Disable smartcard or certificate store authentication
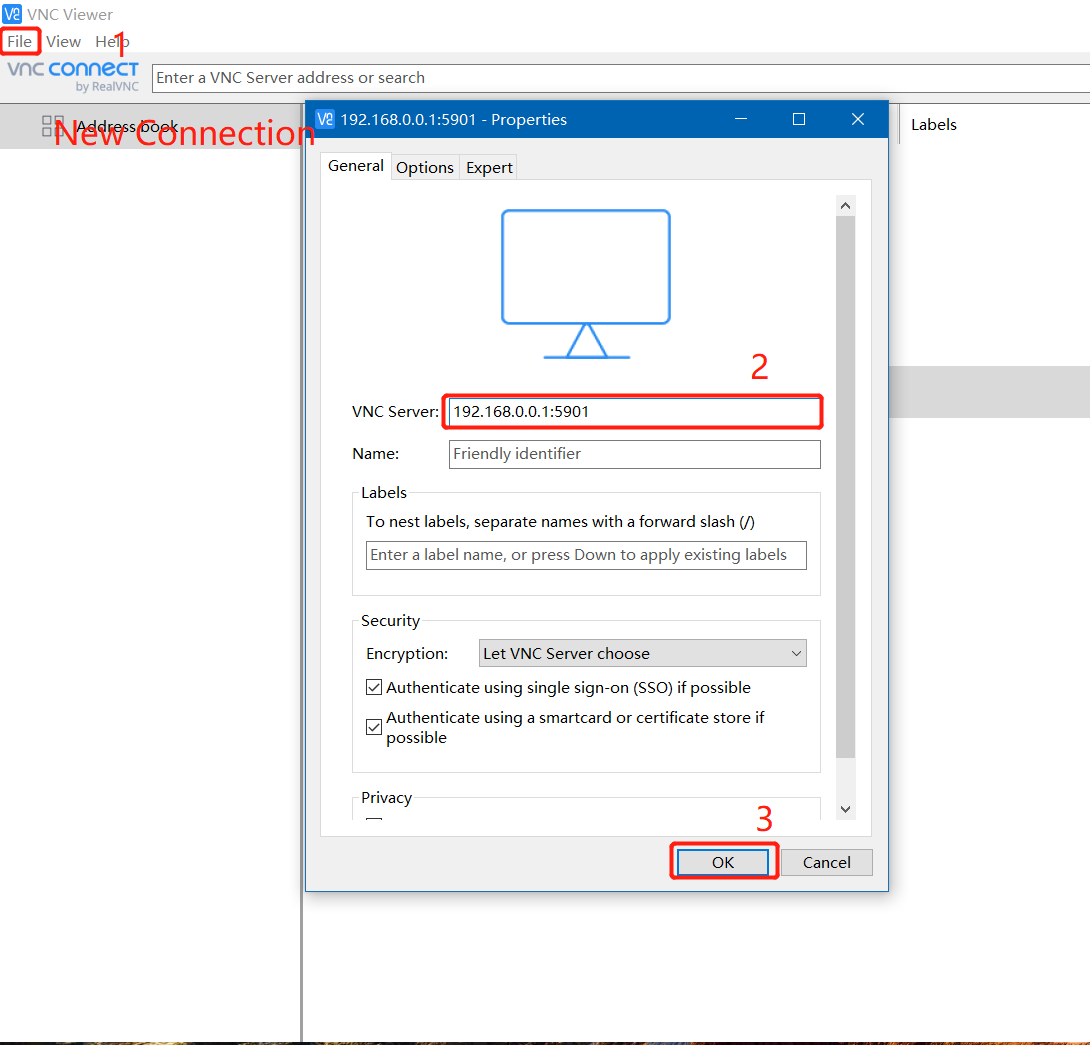The width and height of the screenshot is (1090, 1045). [x=374, y=727]
